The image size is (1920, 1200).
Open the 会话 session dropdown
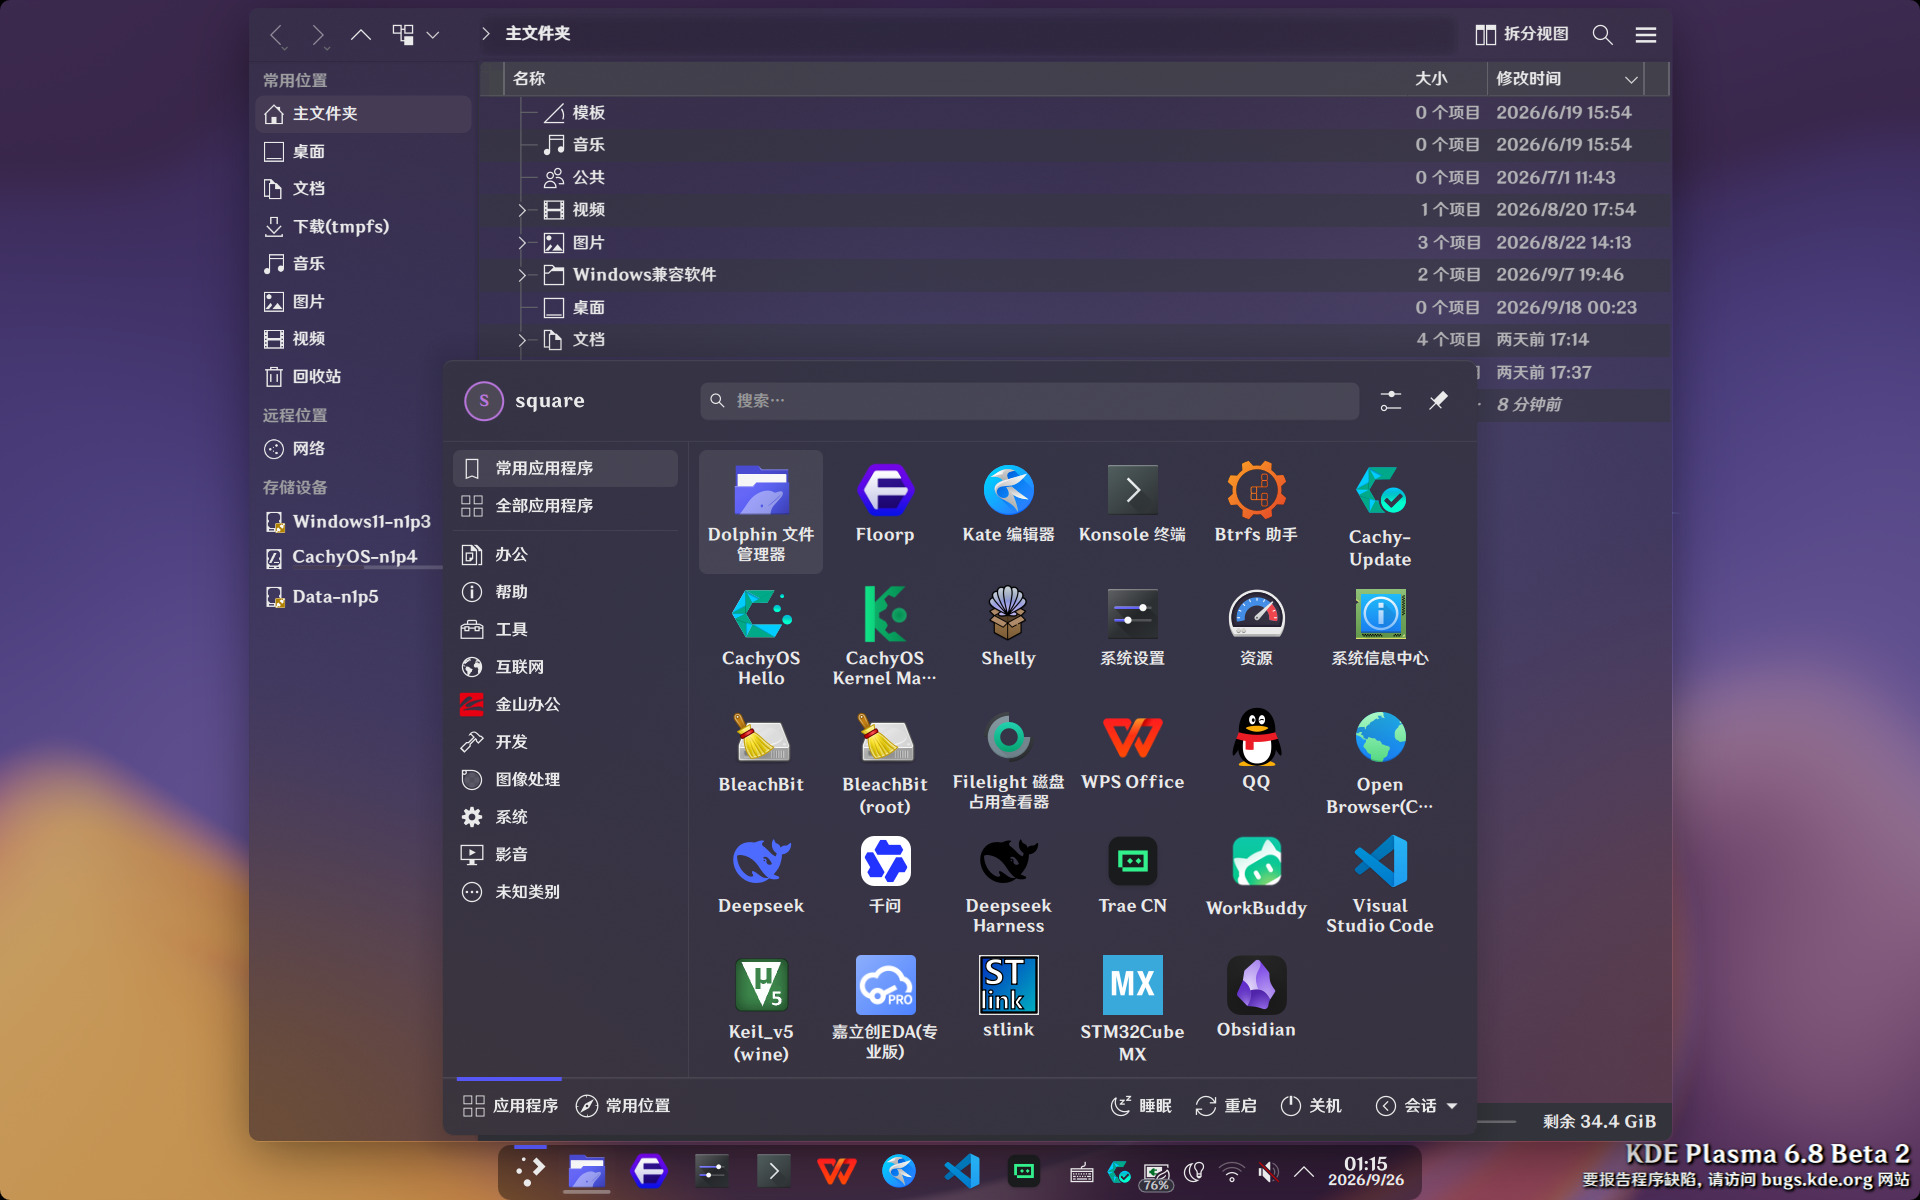point(1416,1105)
